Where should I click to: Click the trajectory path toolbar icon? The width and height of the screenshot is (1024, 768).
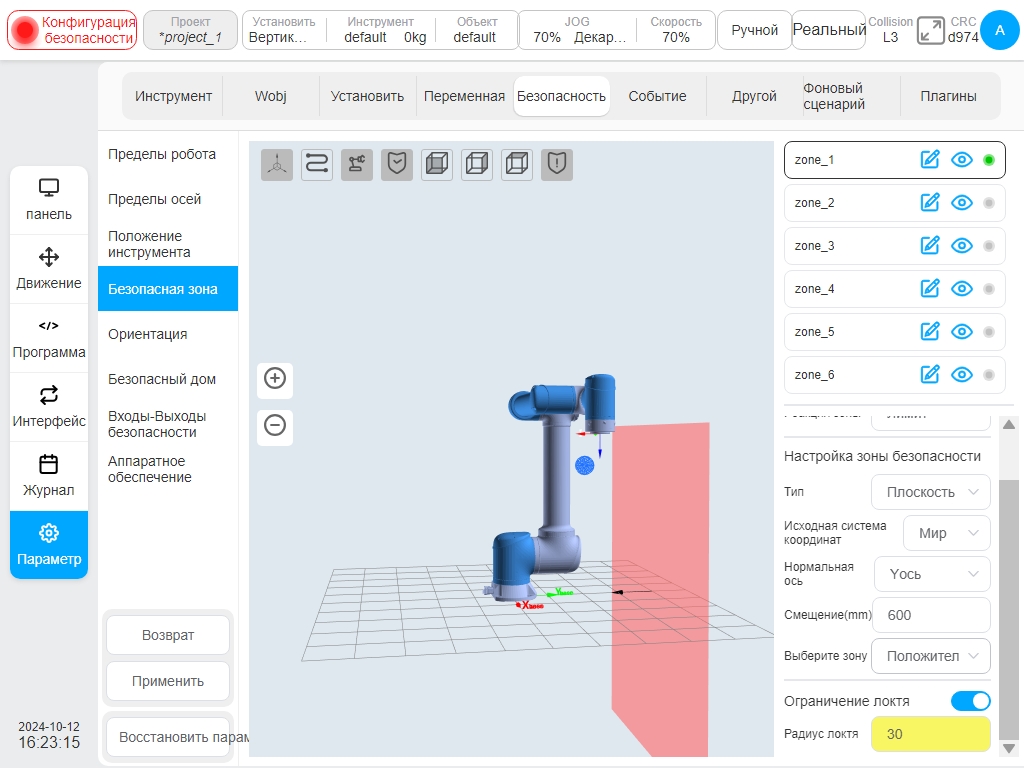[x=317, y=164]
